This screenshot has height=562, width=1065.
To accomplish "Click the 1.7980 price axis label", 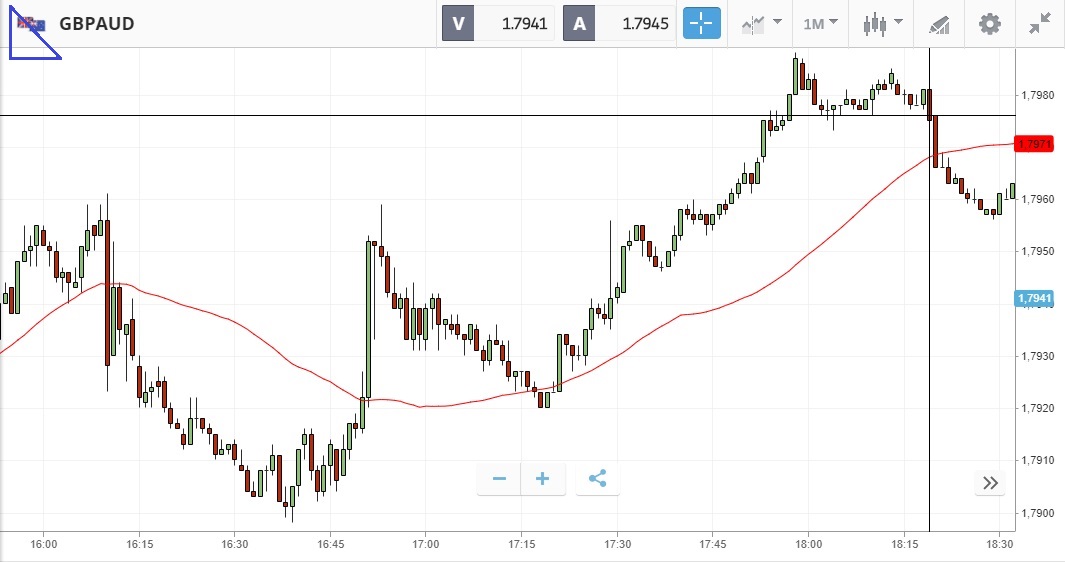I will coord(1036,96).
